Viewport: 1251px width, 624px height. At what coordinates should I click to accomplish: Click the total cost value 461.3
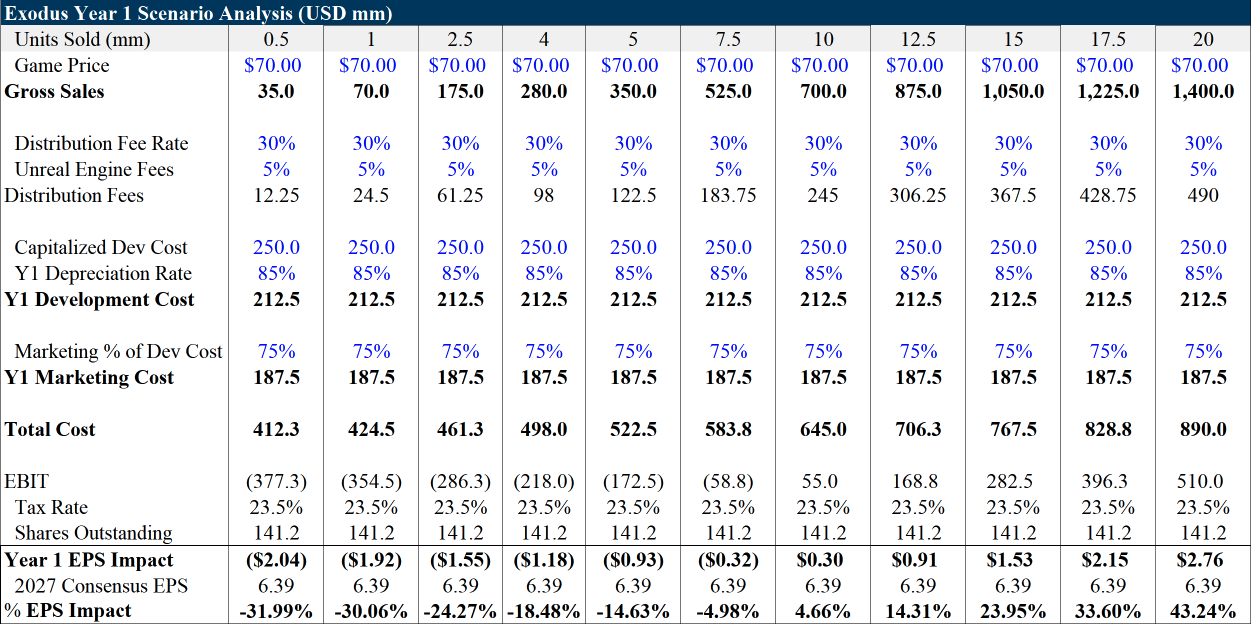tap(460, 429)
